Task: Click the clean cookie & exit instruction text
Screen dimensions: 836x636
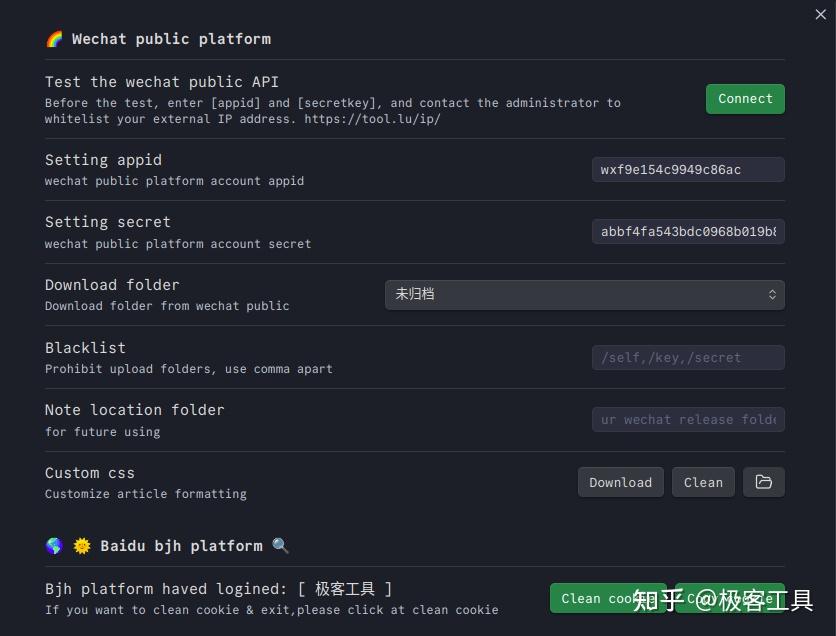Action: coord(272,610)
